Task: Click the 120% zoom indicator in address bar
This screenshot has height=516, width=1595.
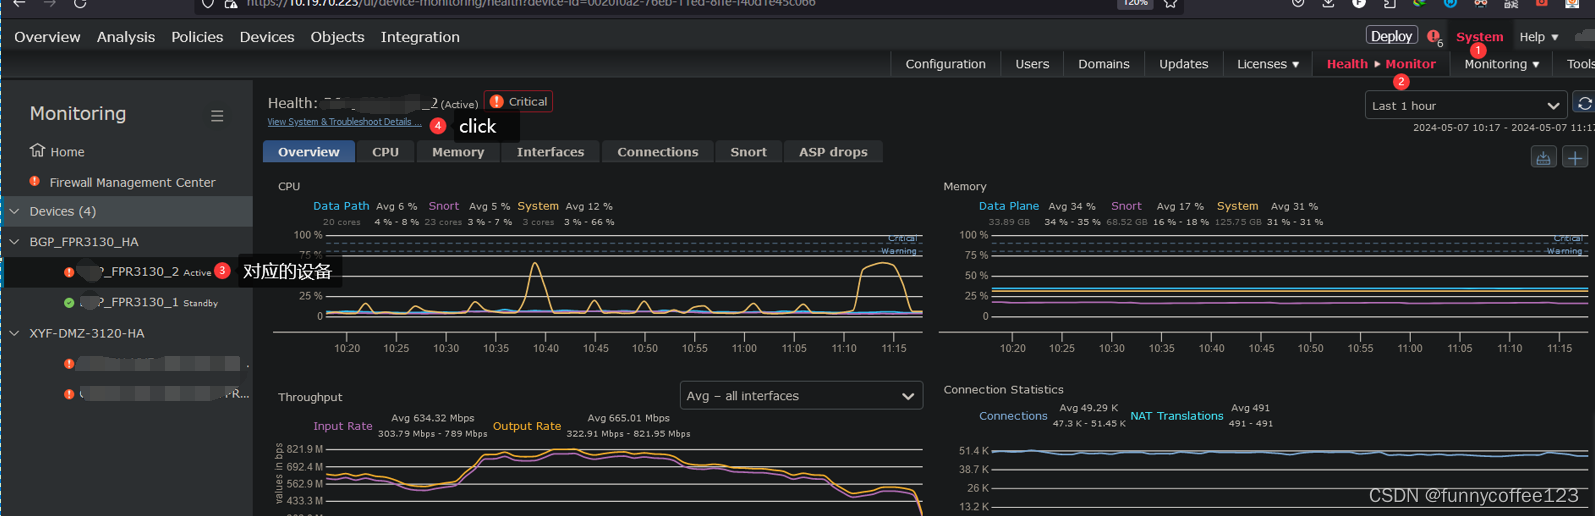Action: 1133,4
